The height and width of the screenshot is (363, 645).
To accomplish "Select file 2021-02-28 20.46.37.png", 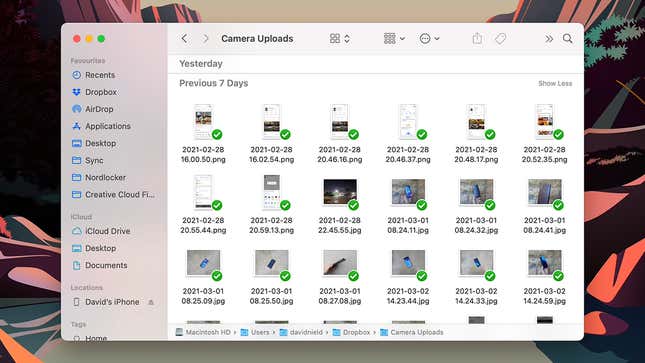I will [408, 134].
